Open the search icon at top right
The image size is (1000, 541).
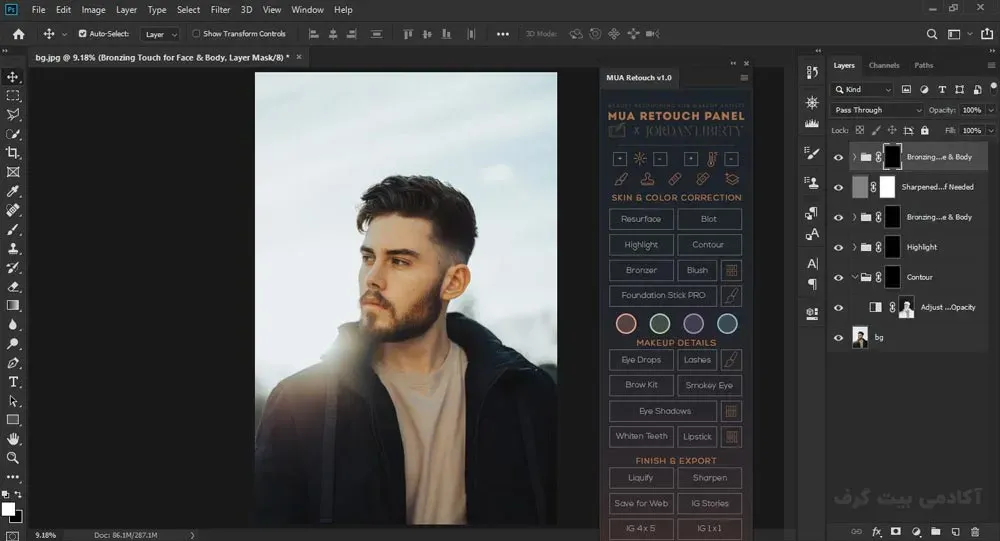(932, 34)
